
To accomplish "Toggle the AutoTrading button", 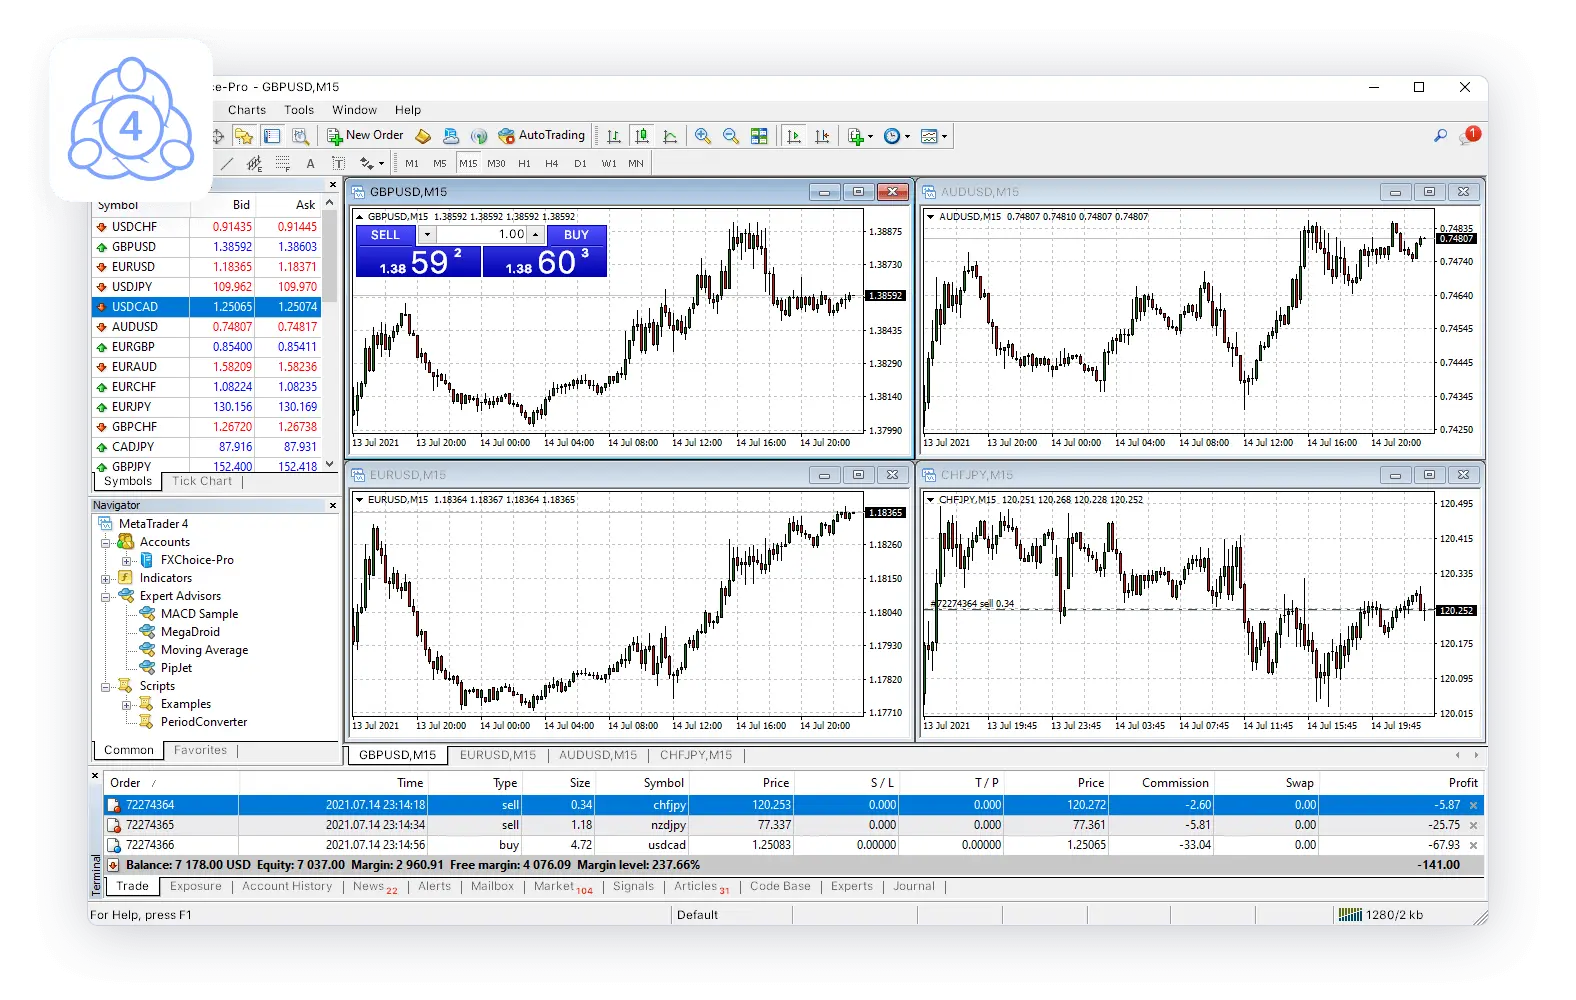I will pos(541,136).
